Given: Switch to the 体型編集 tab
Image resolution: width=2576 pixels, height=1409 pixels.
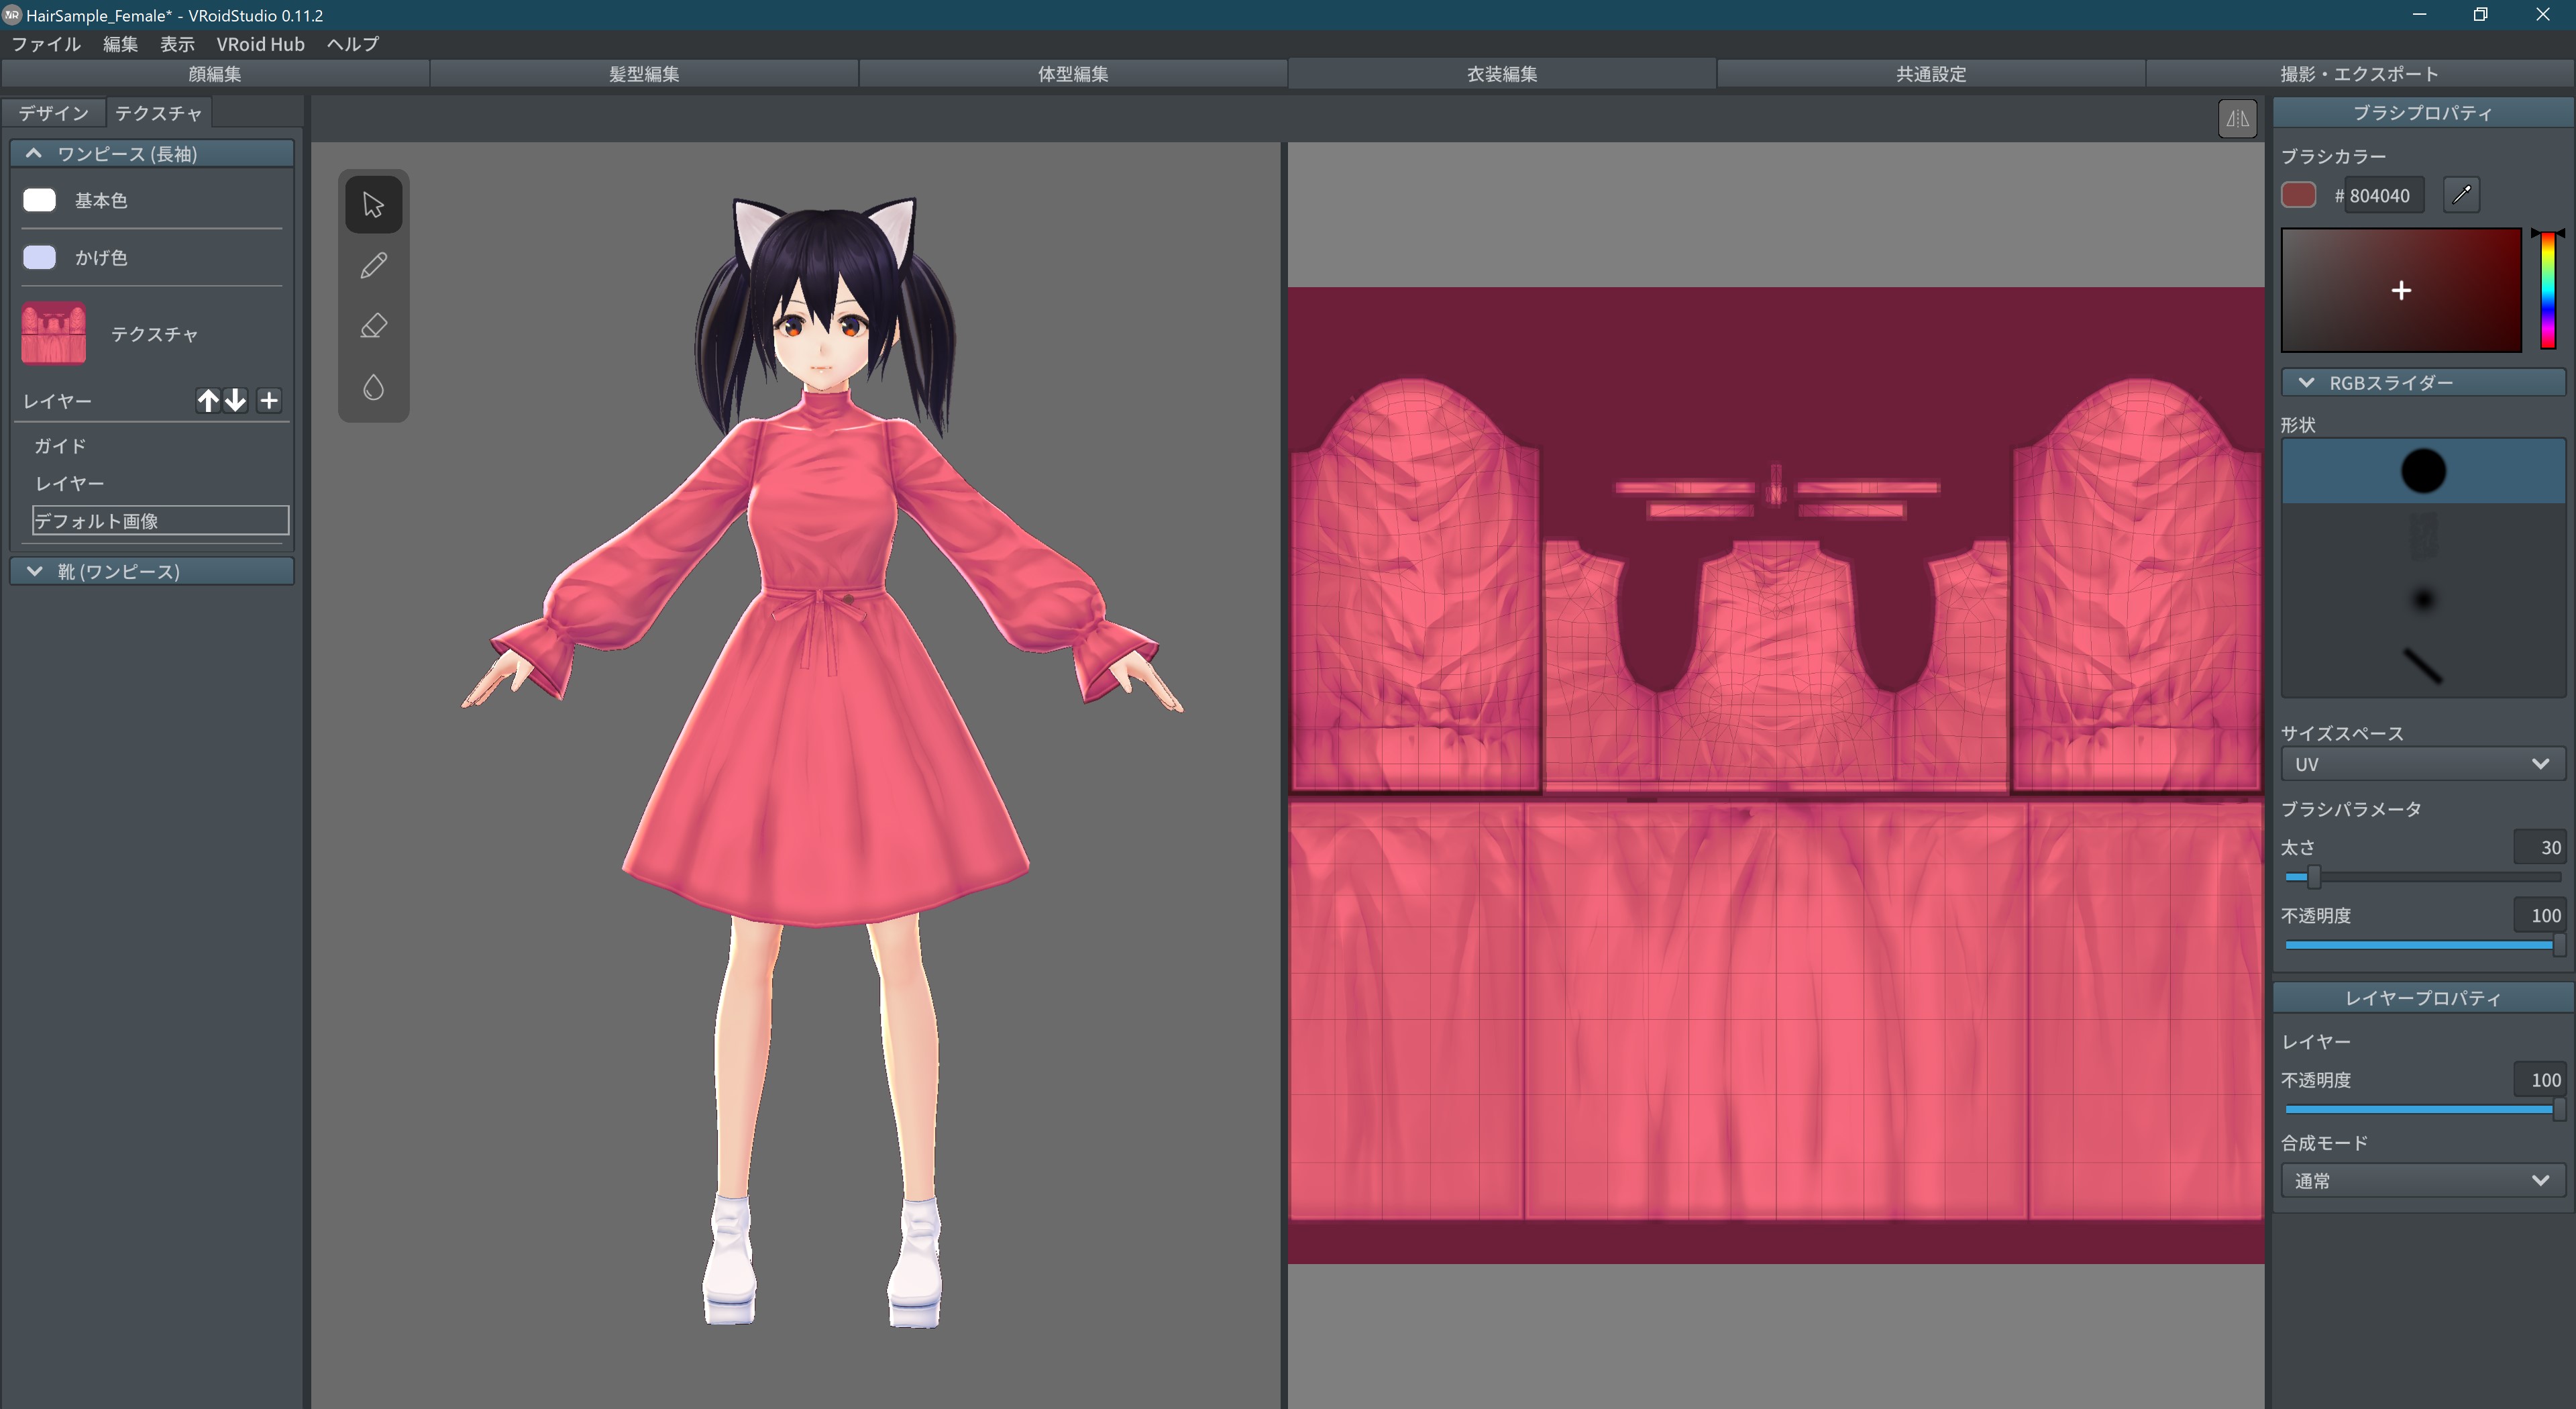Looking at the screenshot, I should [x=1073, y=74].
